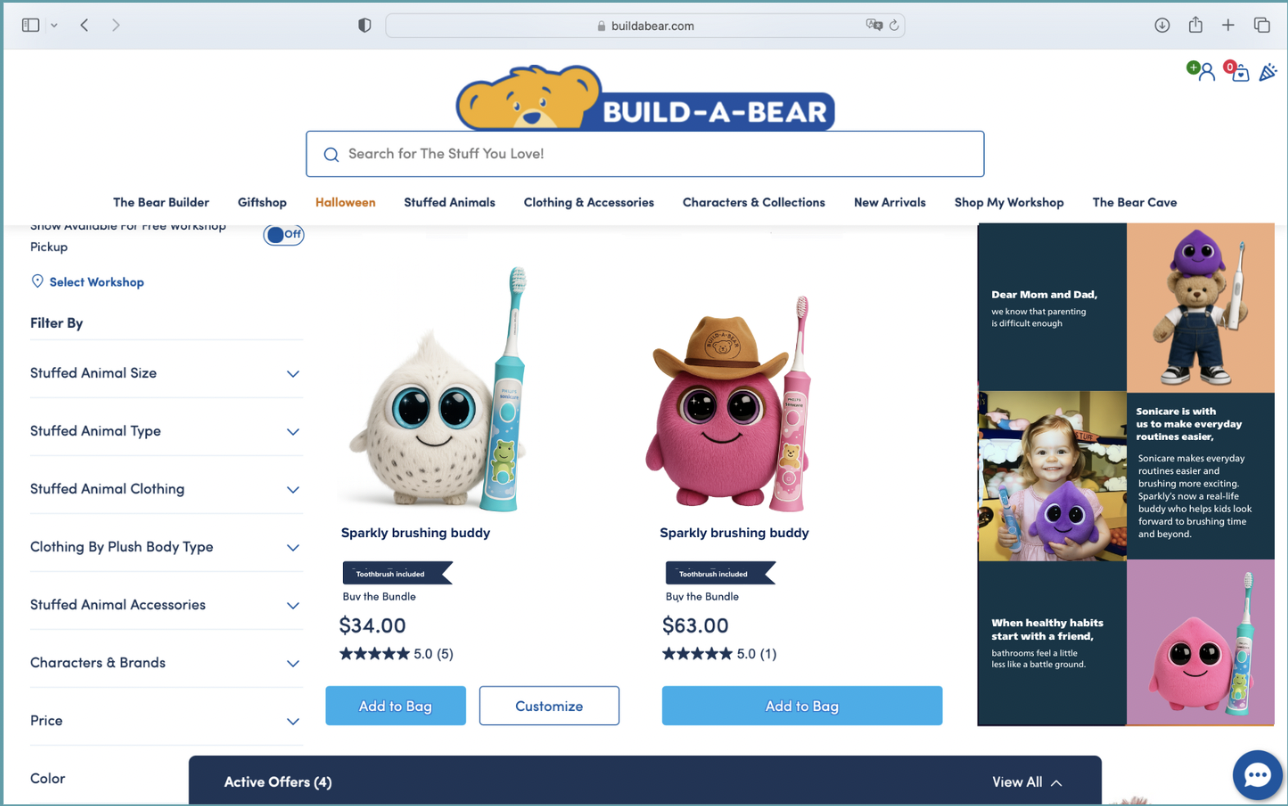This screenshot has height=806, width=1288.
Task: Click the Build-A-Bear logo
Action: [x=645, y=98]
